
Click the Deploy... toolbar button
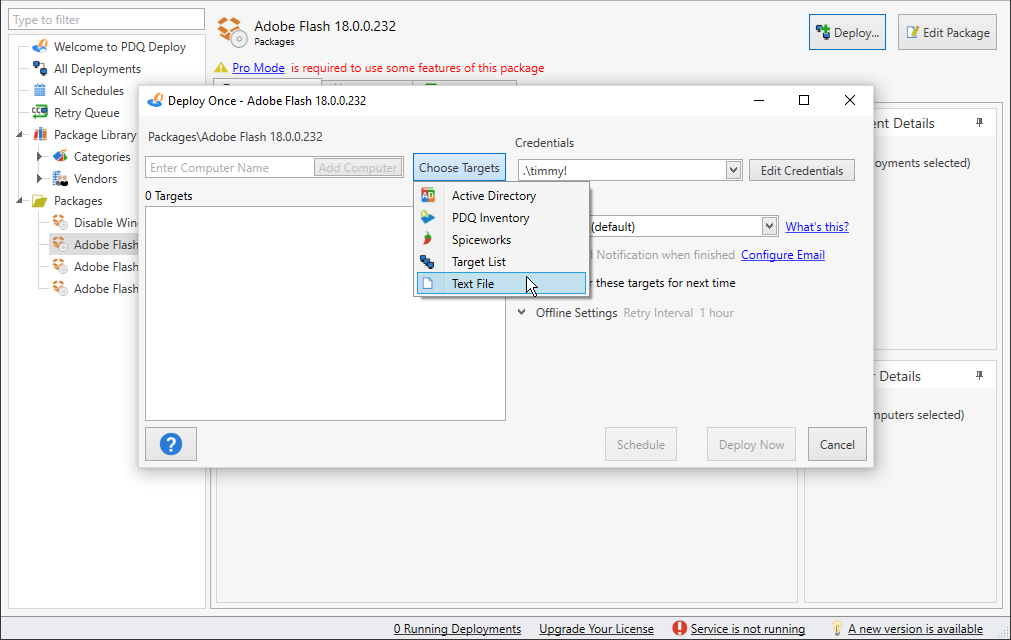pyautogui.click(x=847, y=32)
